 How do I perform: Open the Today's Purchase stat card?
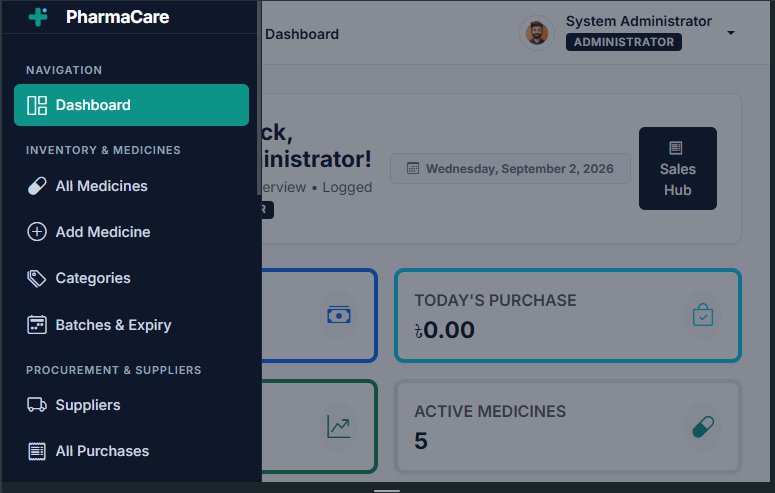click(x=567, y=315)
